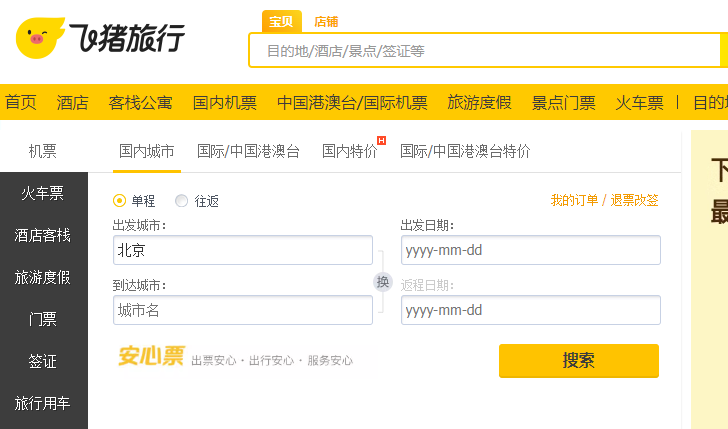
Task: Open 退票改签 link
Action: pyautogui.click(x=634, y=201)
